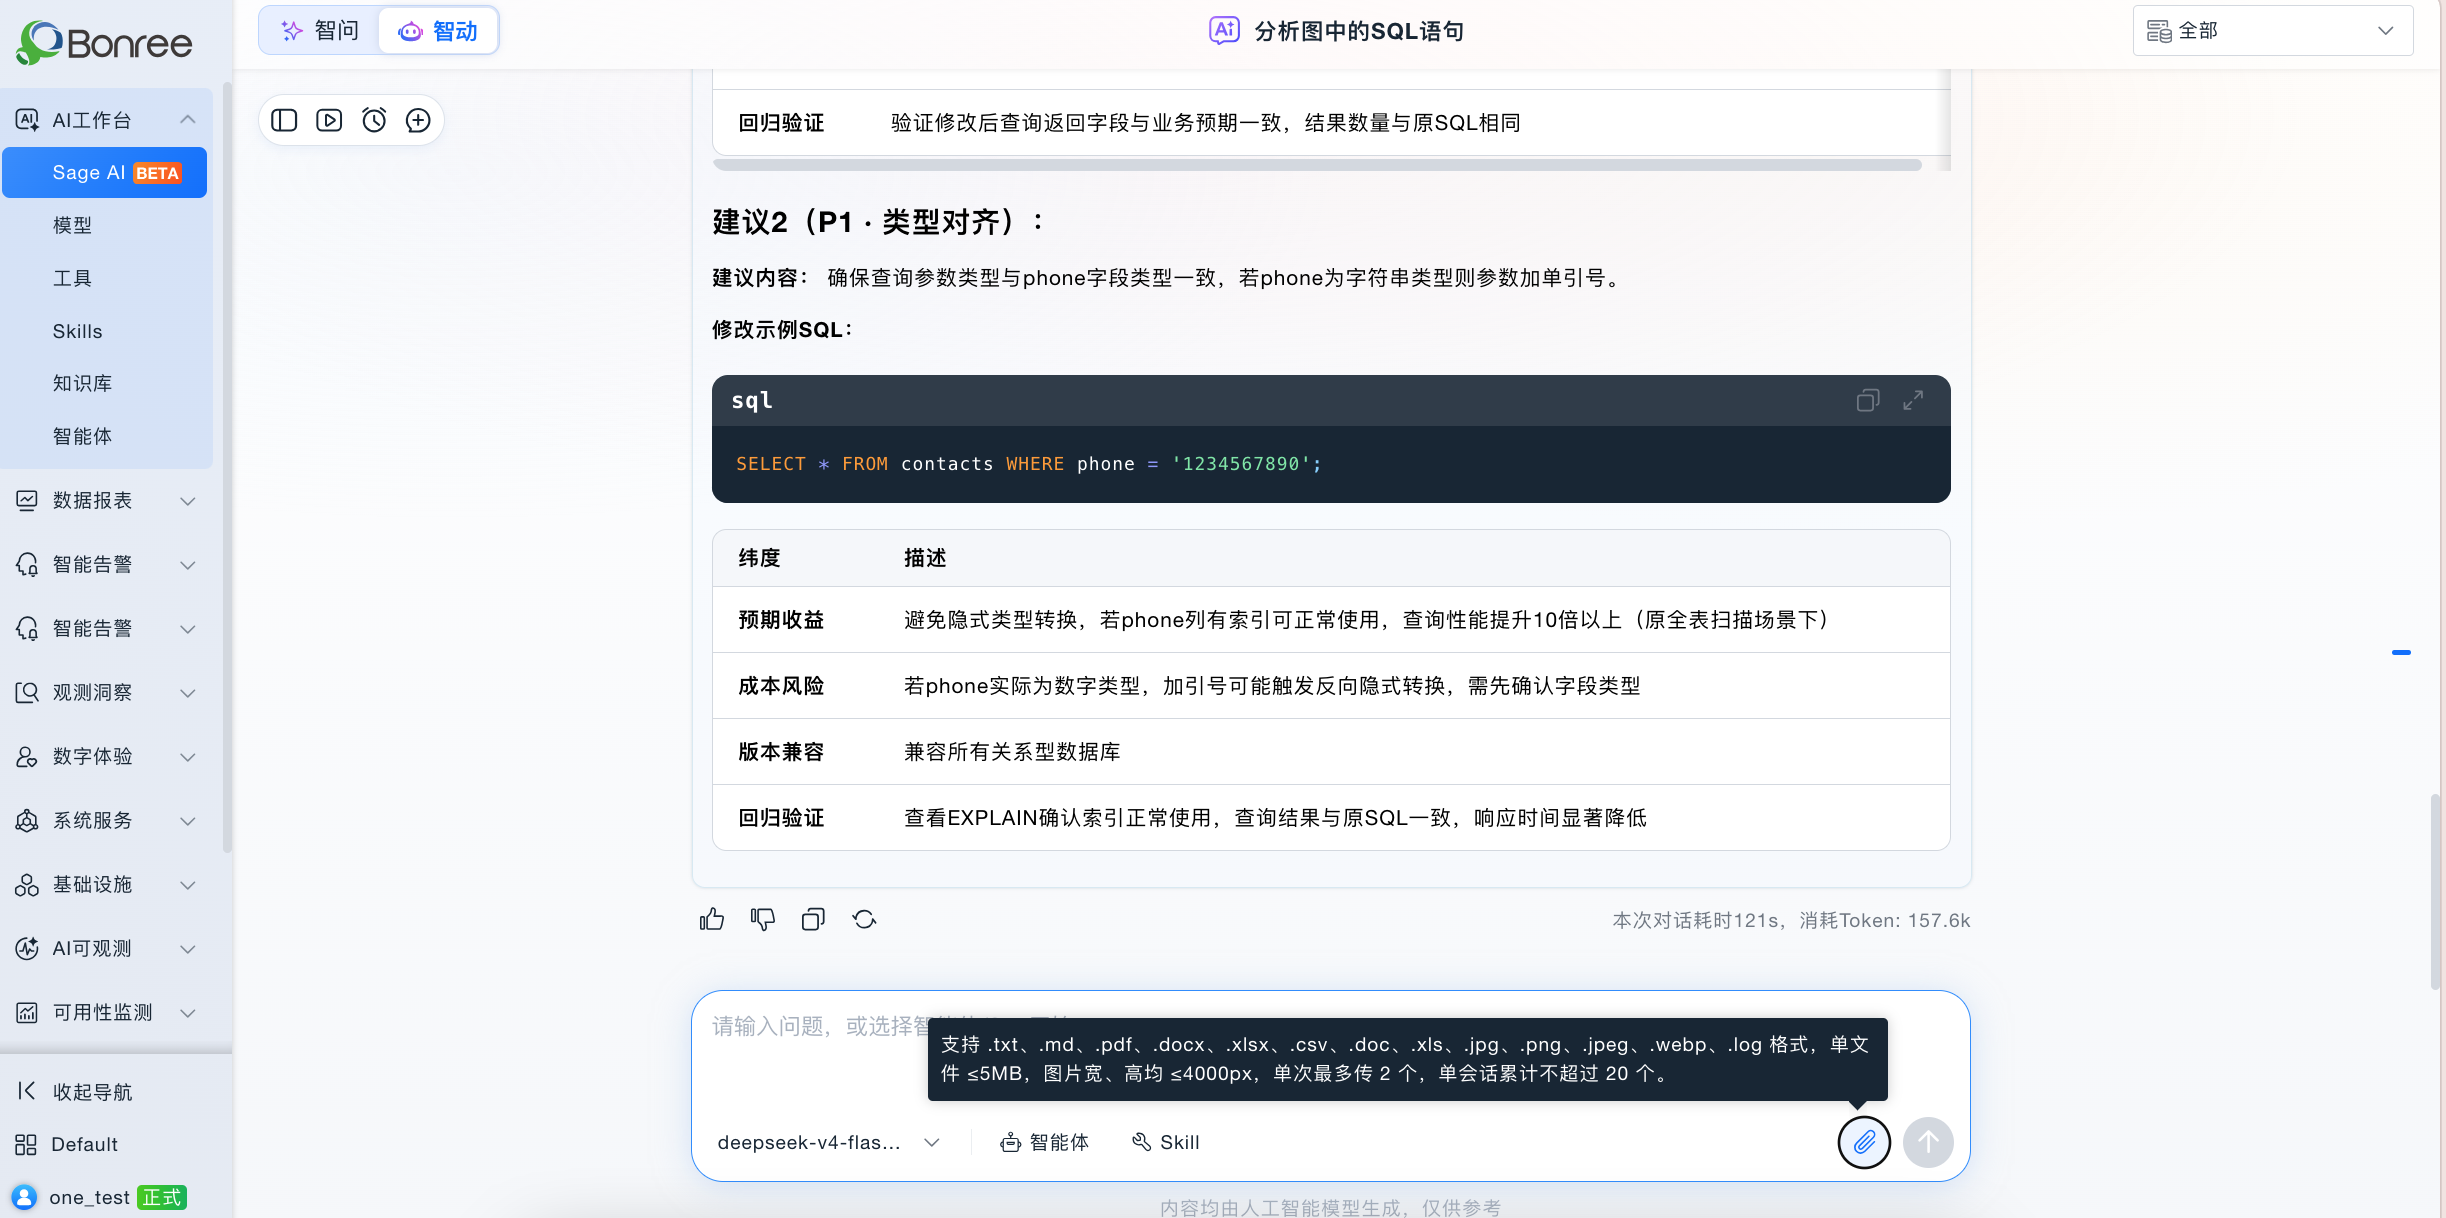Click the main page vertical scrollbar
This screenshot has height=1218, width=2446.
pos(2435,890)
